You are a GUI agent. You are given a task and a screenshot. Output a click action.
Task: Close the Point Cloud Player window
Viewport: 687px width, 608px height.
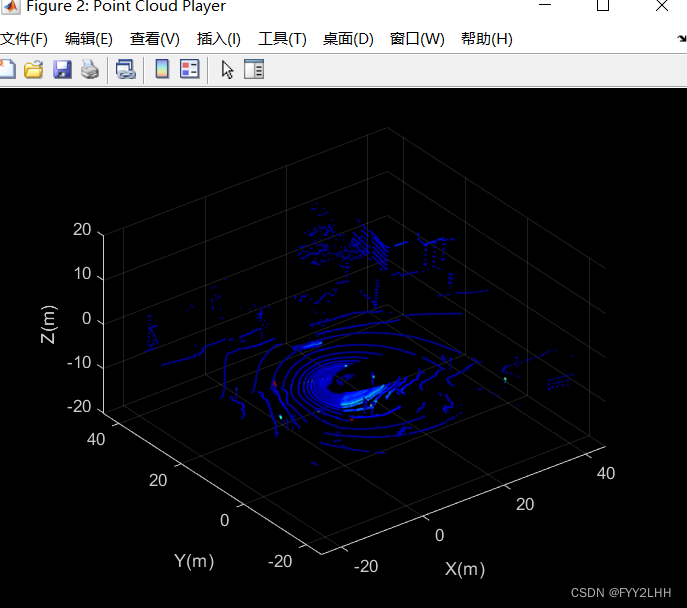click(x=662, y=5)
